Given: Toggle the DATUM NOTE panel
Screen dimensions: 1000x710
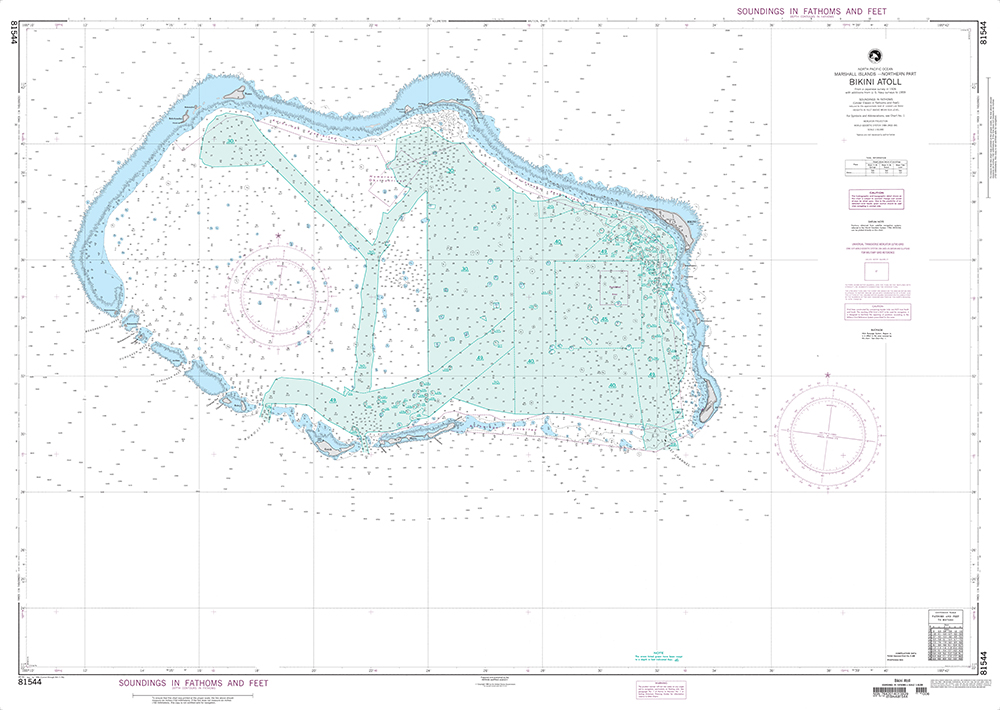Looking at the screenshot, I should (878, 224).
